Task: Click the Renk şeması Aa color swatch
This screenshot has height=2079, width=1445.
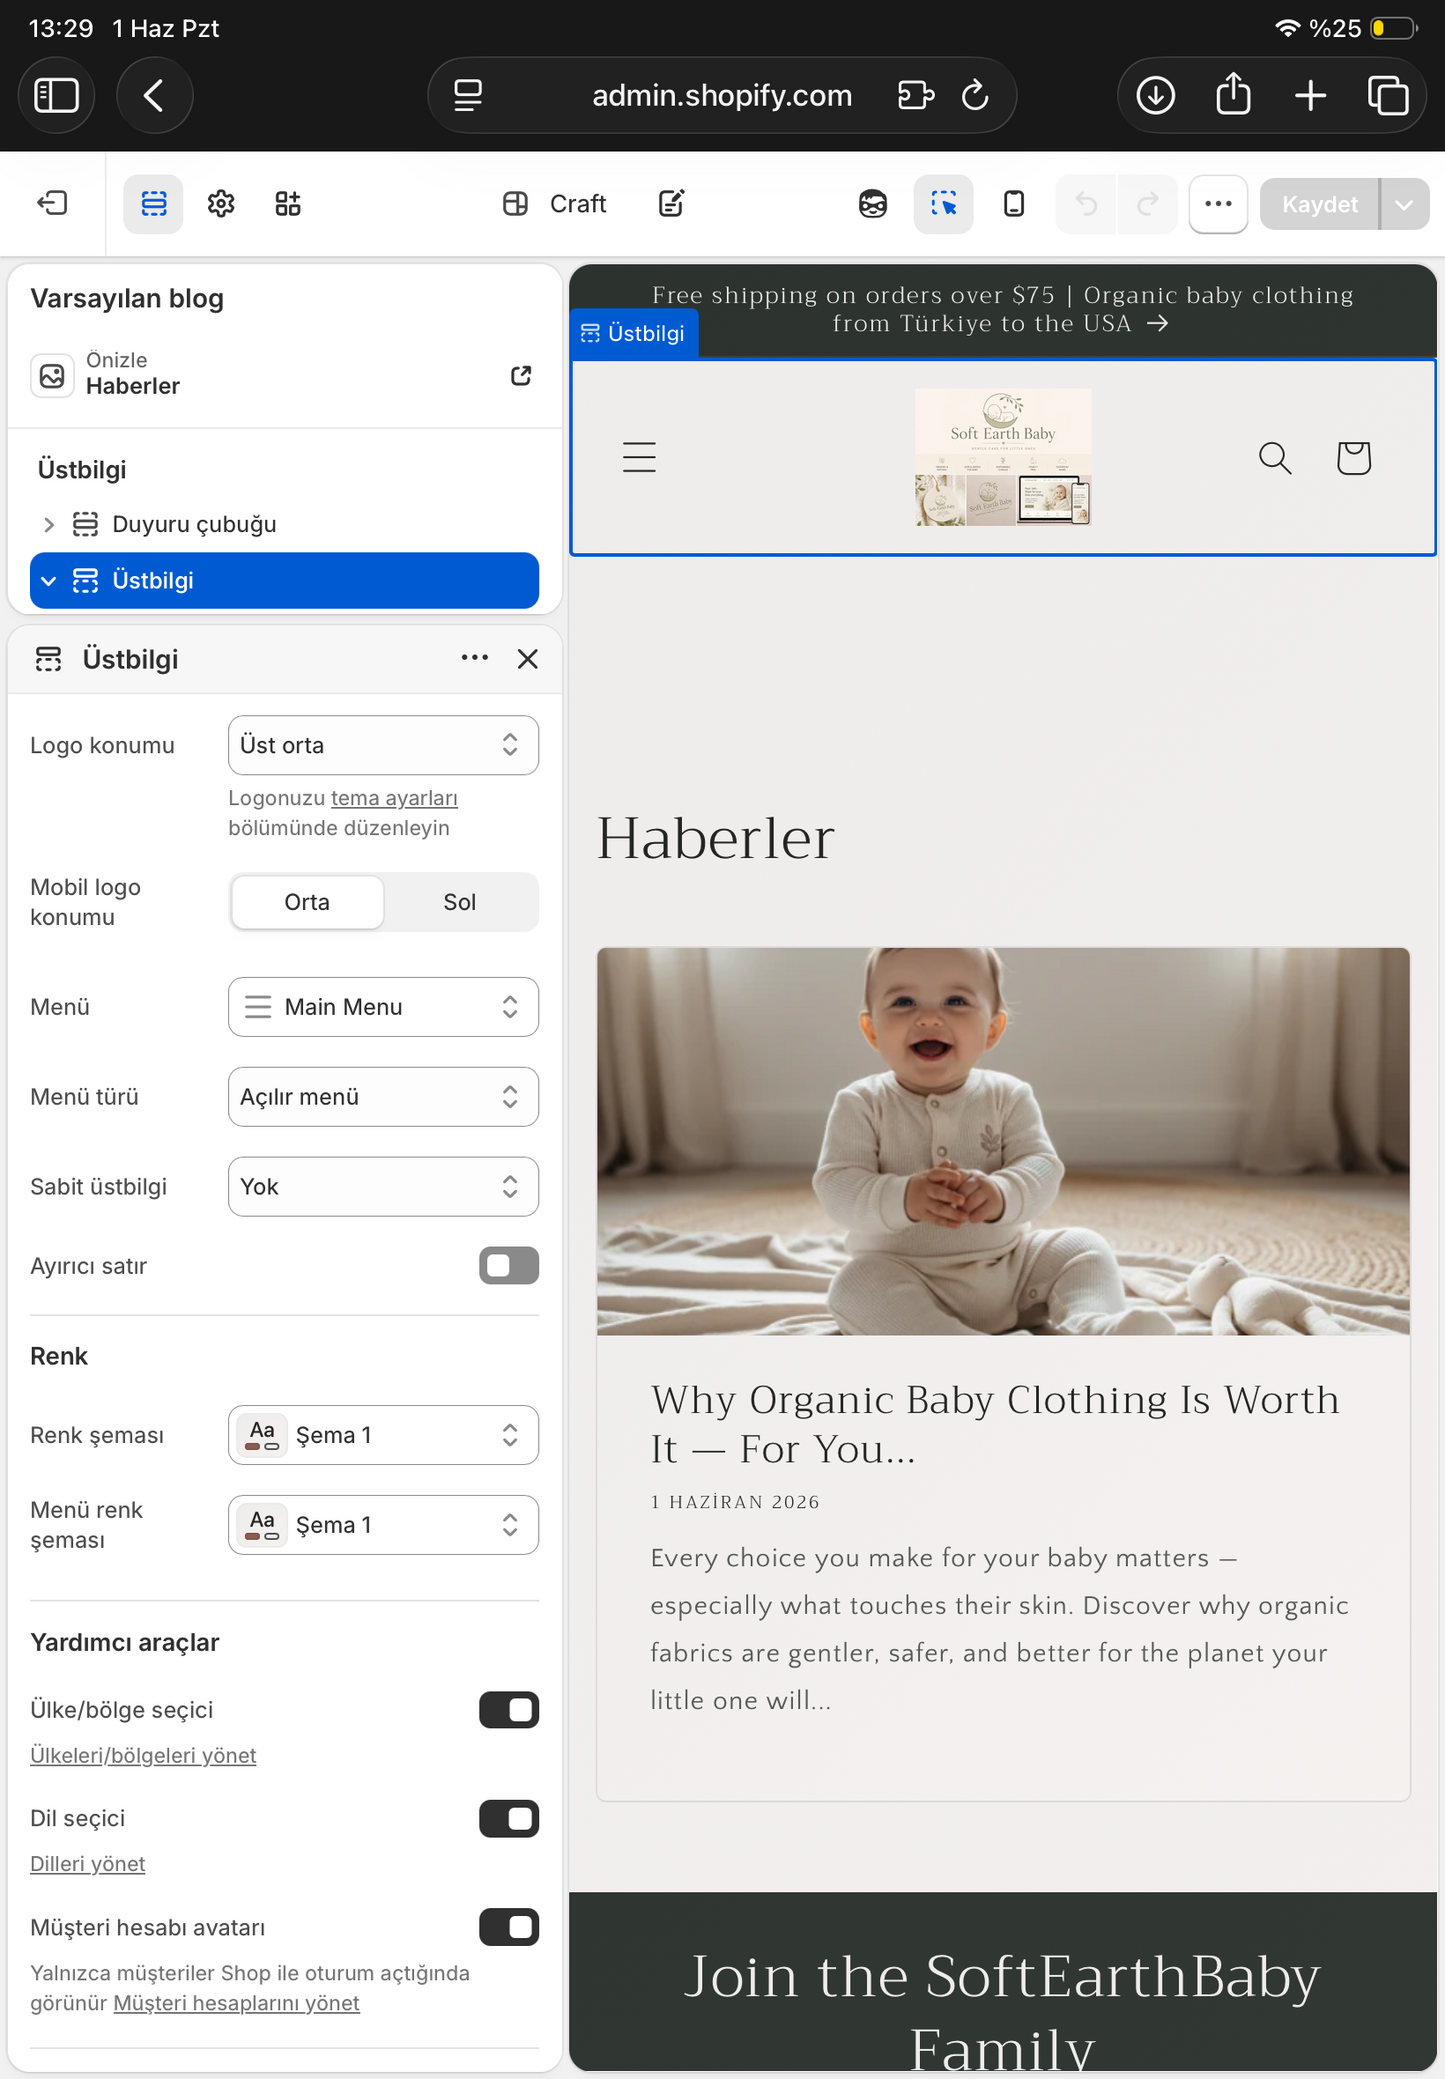Action: (263, 1435)
